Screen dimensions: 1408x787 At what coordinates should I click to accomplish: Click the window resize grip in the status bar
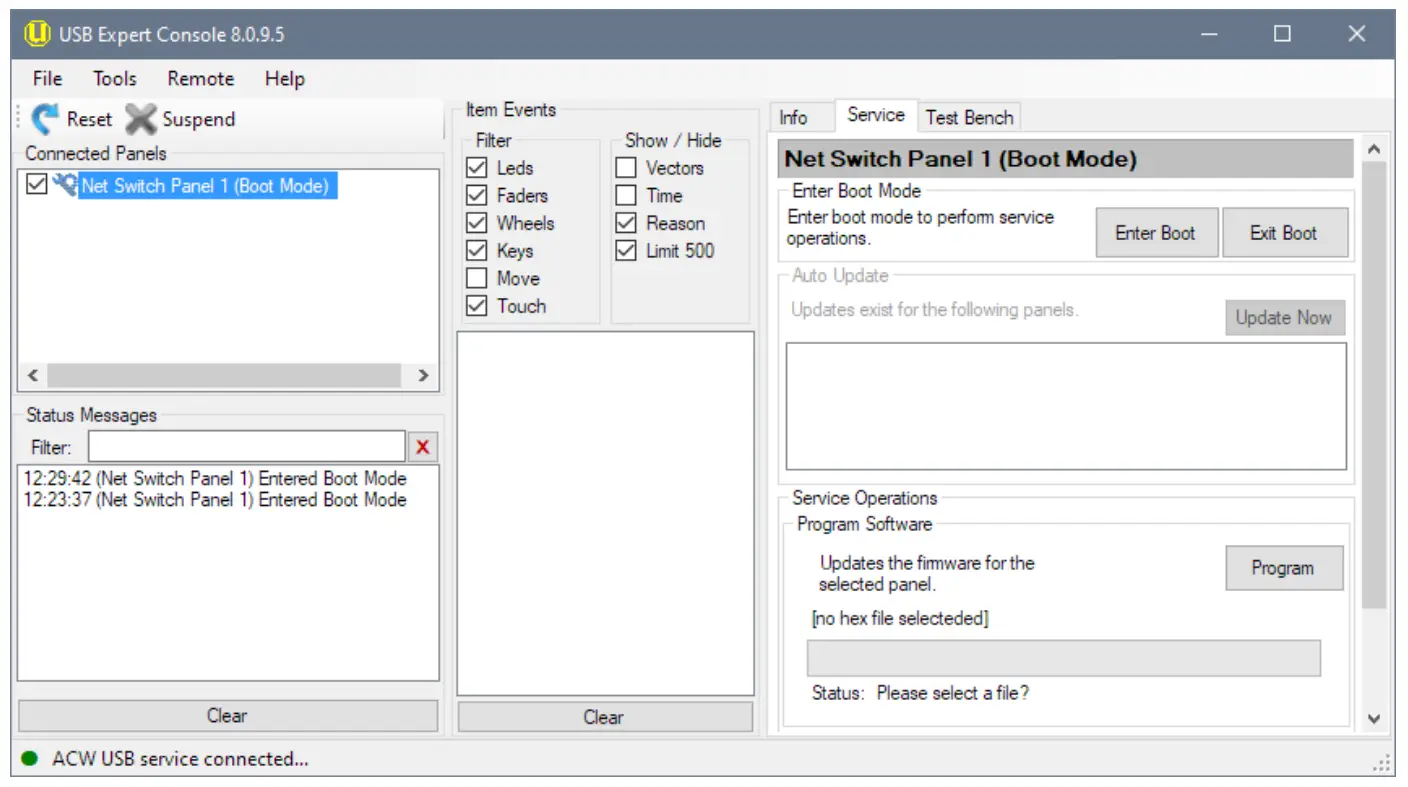[x=1384, y=764]
